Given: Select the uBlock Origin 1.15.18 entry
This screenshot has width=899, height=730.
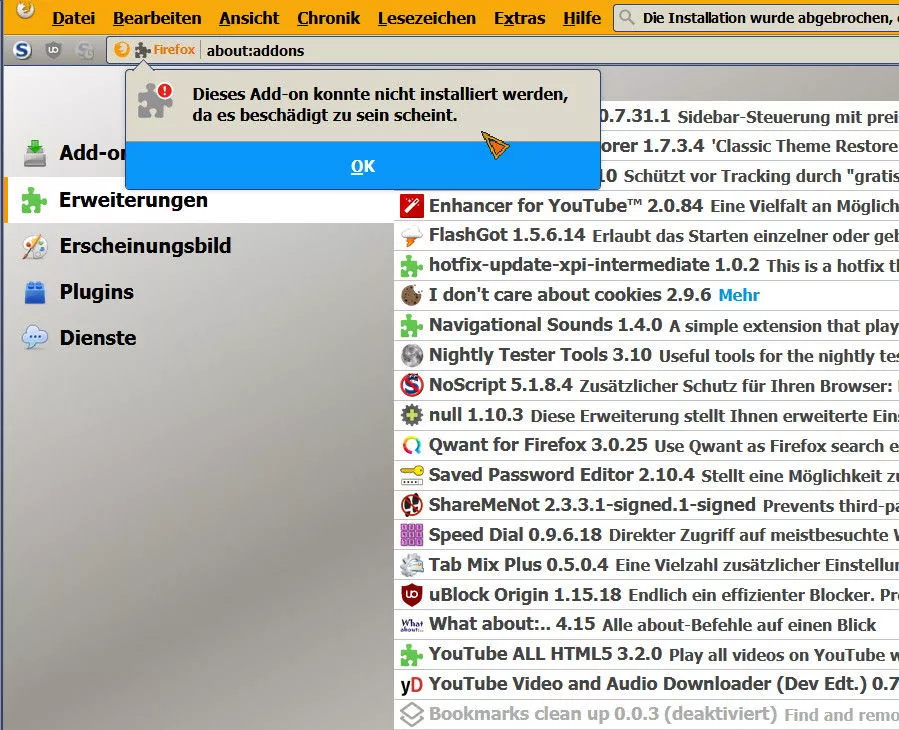Looking at the screenshot, I should click(647, 595).
